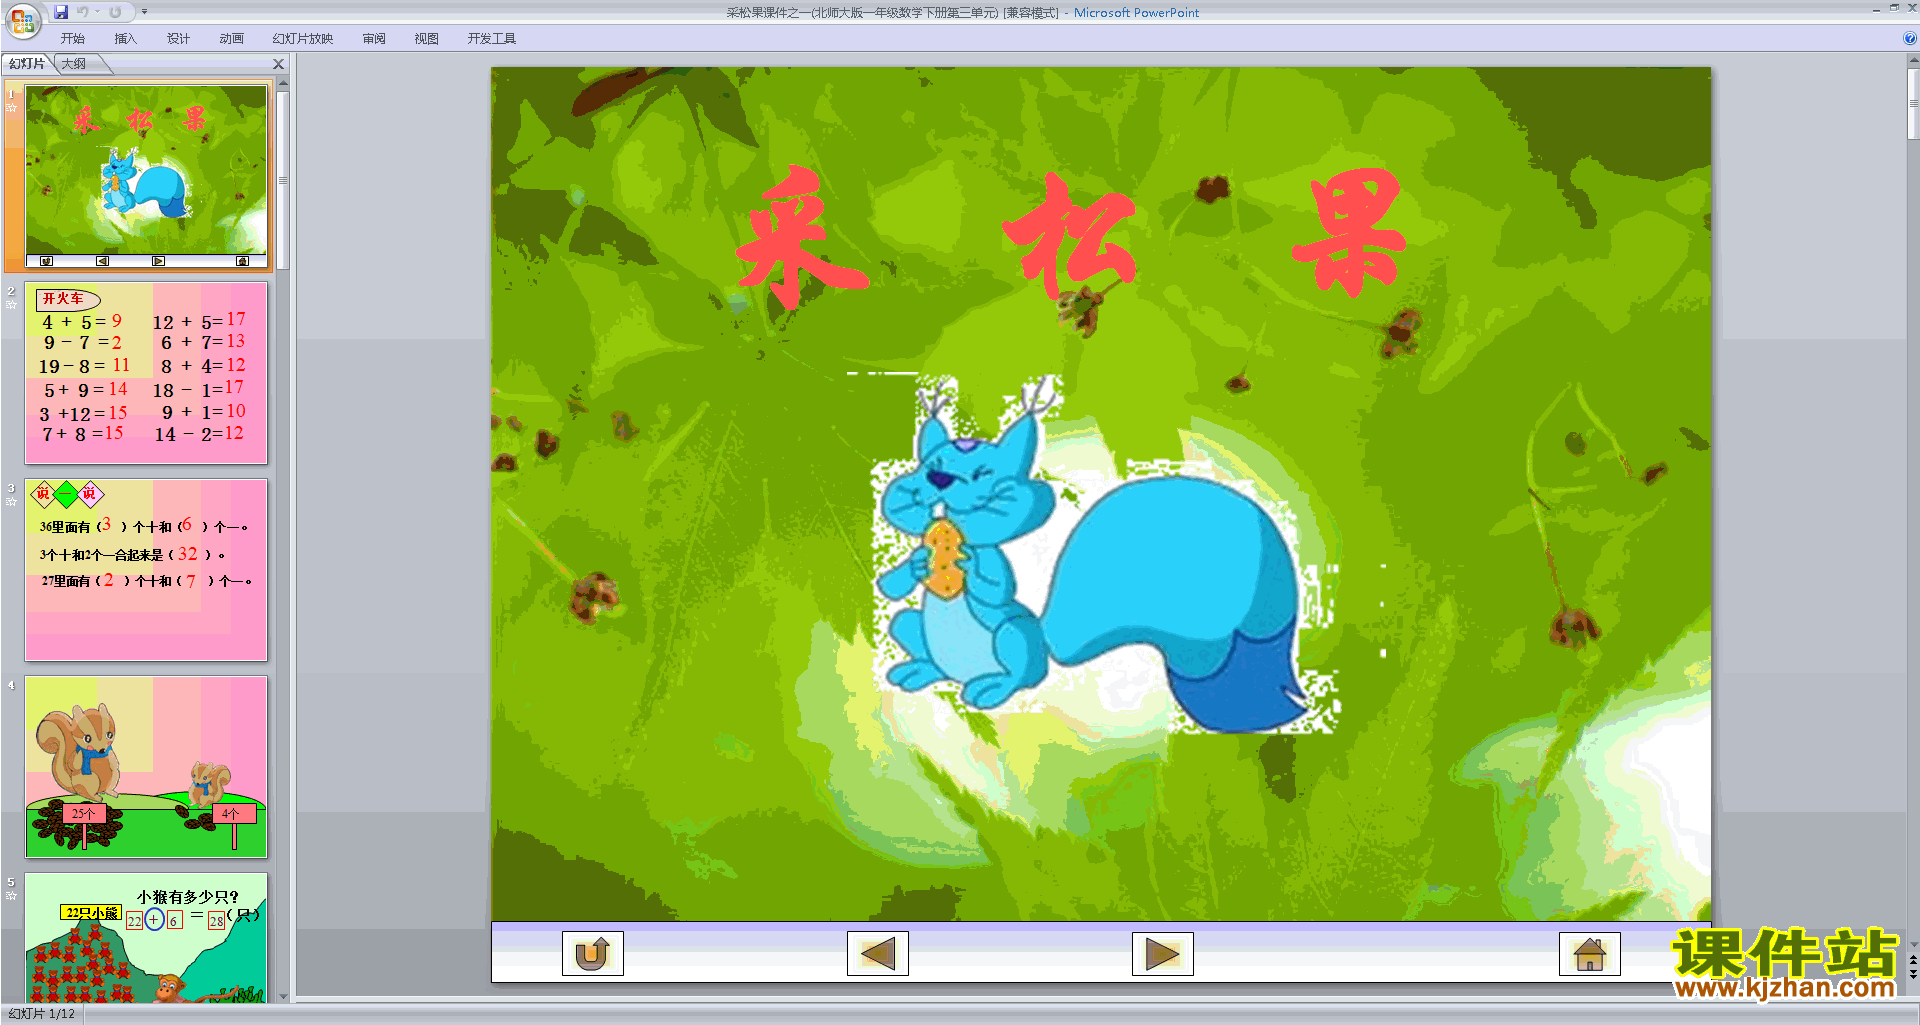
Task: Open the 开始 ribbon tab
Action: click(73, 38)
